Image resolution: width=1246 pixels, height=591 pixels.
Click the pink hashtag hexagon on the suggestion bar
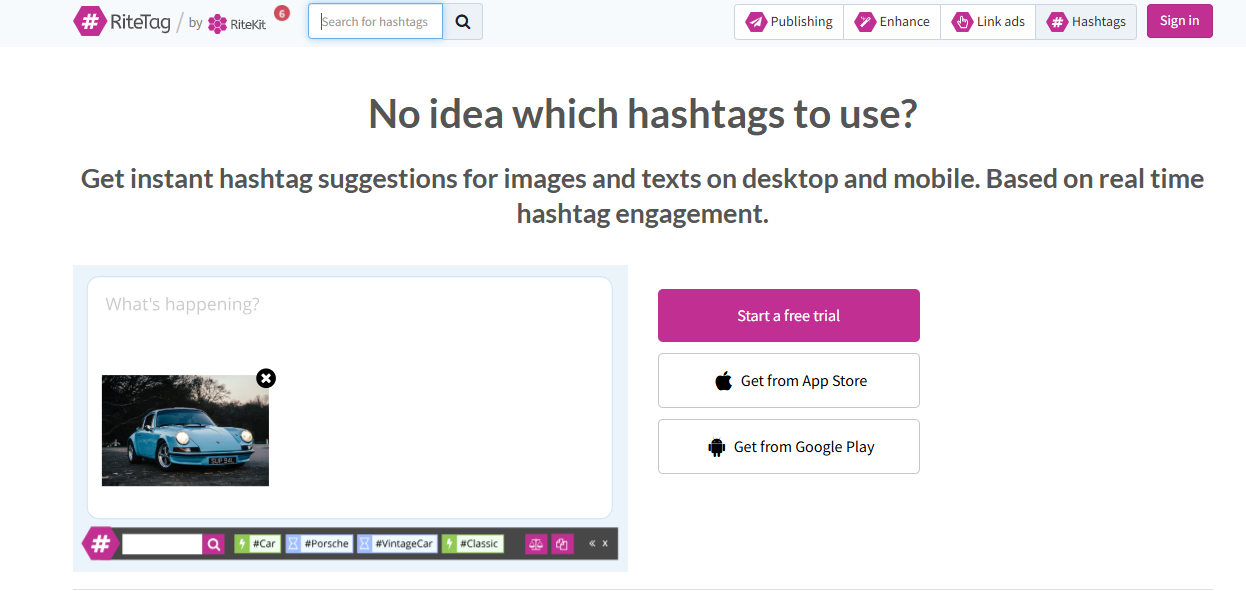(x=100, y=544)
